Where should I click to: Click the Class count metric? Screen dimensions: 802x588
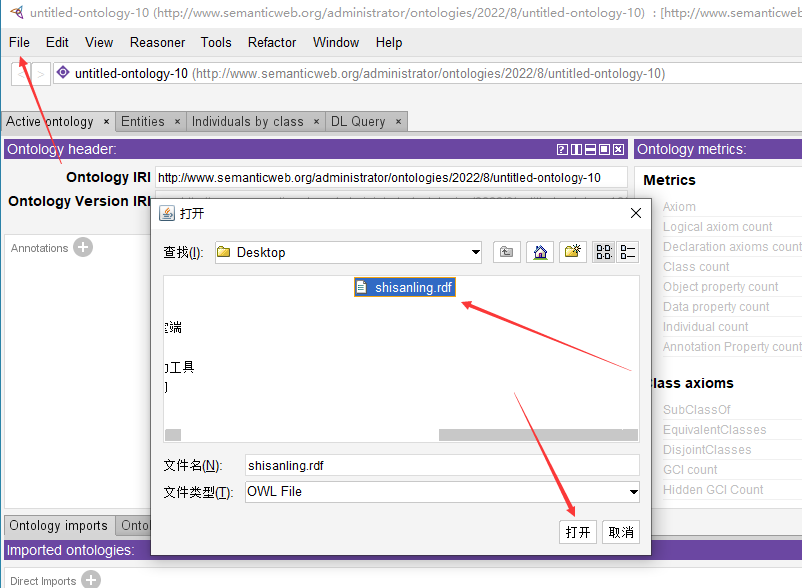[x=696, y=266]
